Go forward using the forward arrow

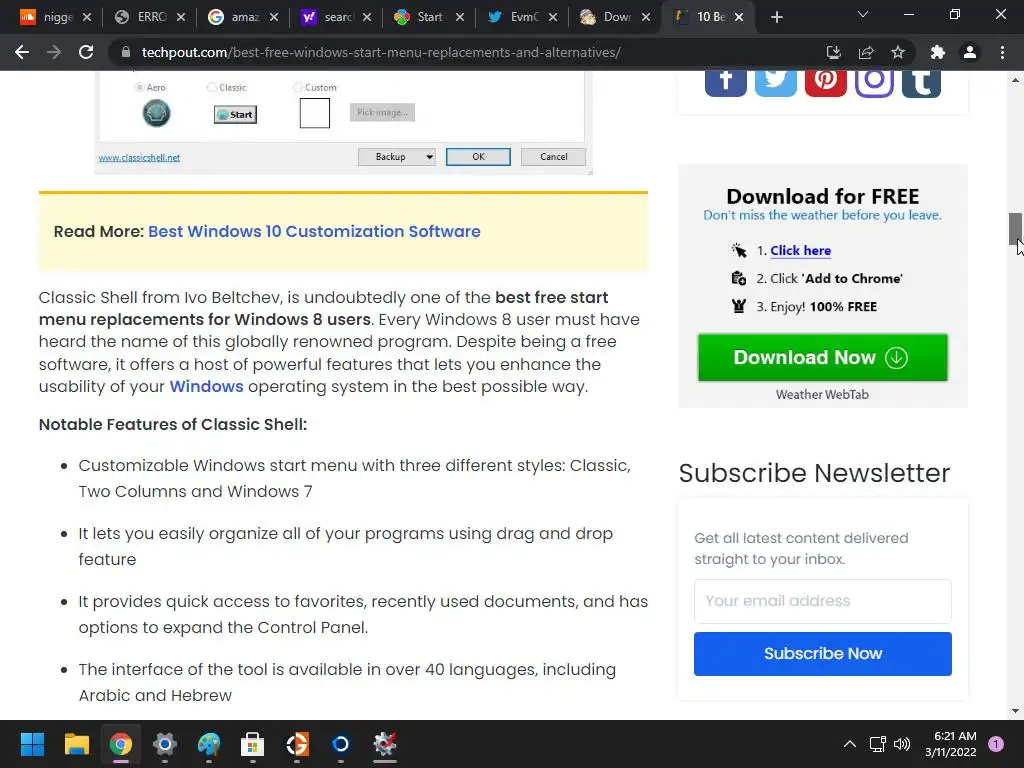tap(54, 52)
